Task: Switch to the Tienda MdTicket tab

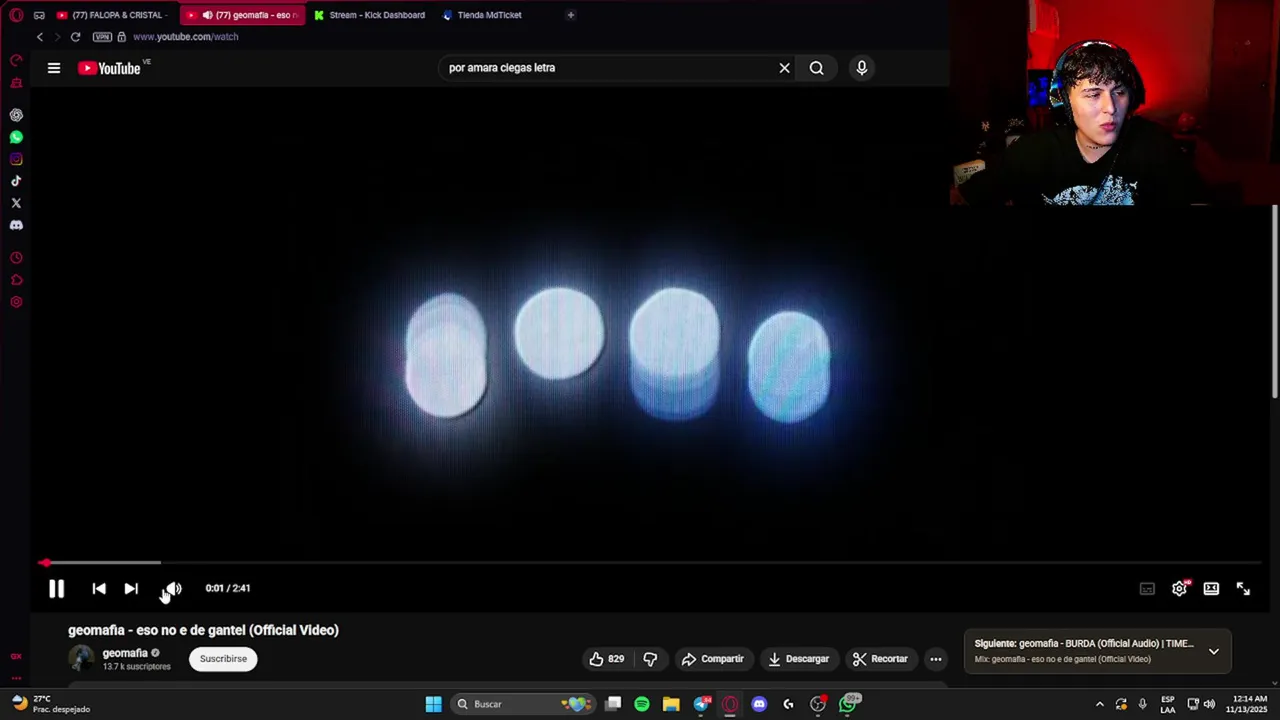Action: 488,15
